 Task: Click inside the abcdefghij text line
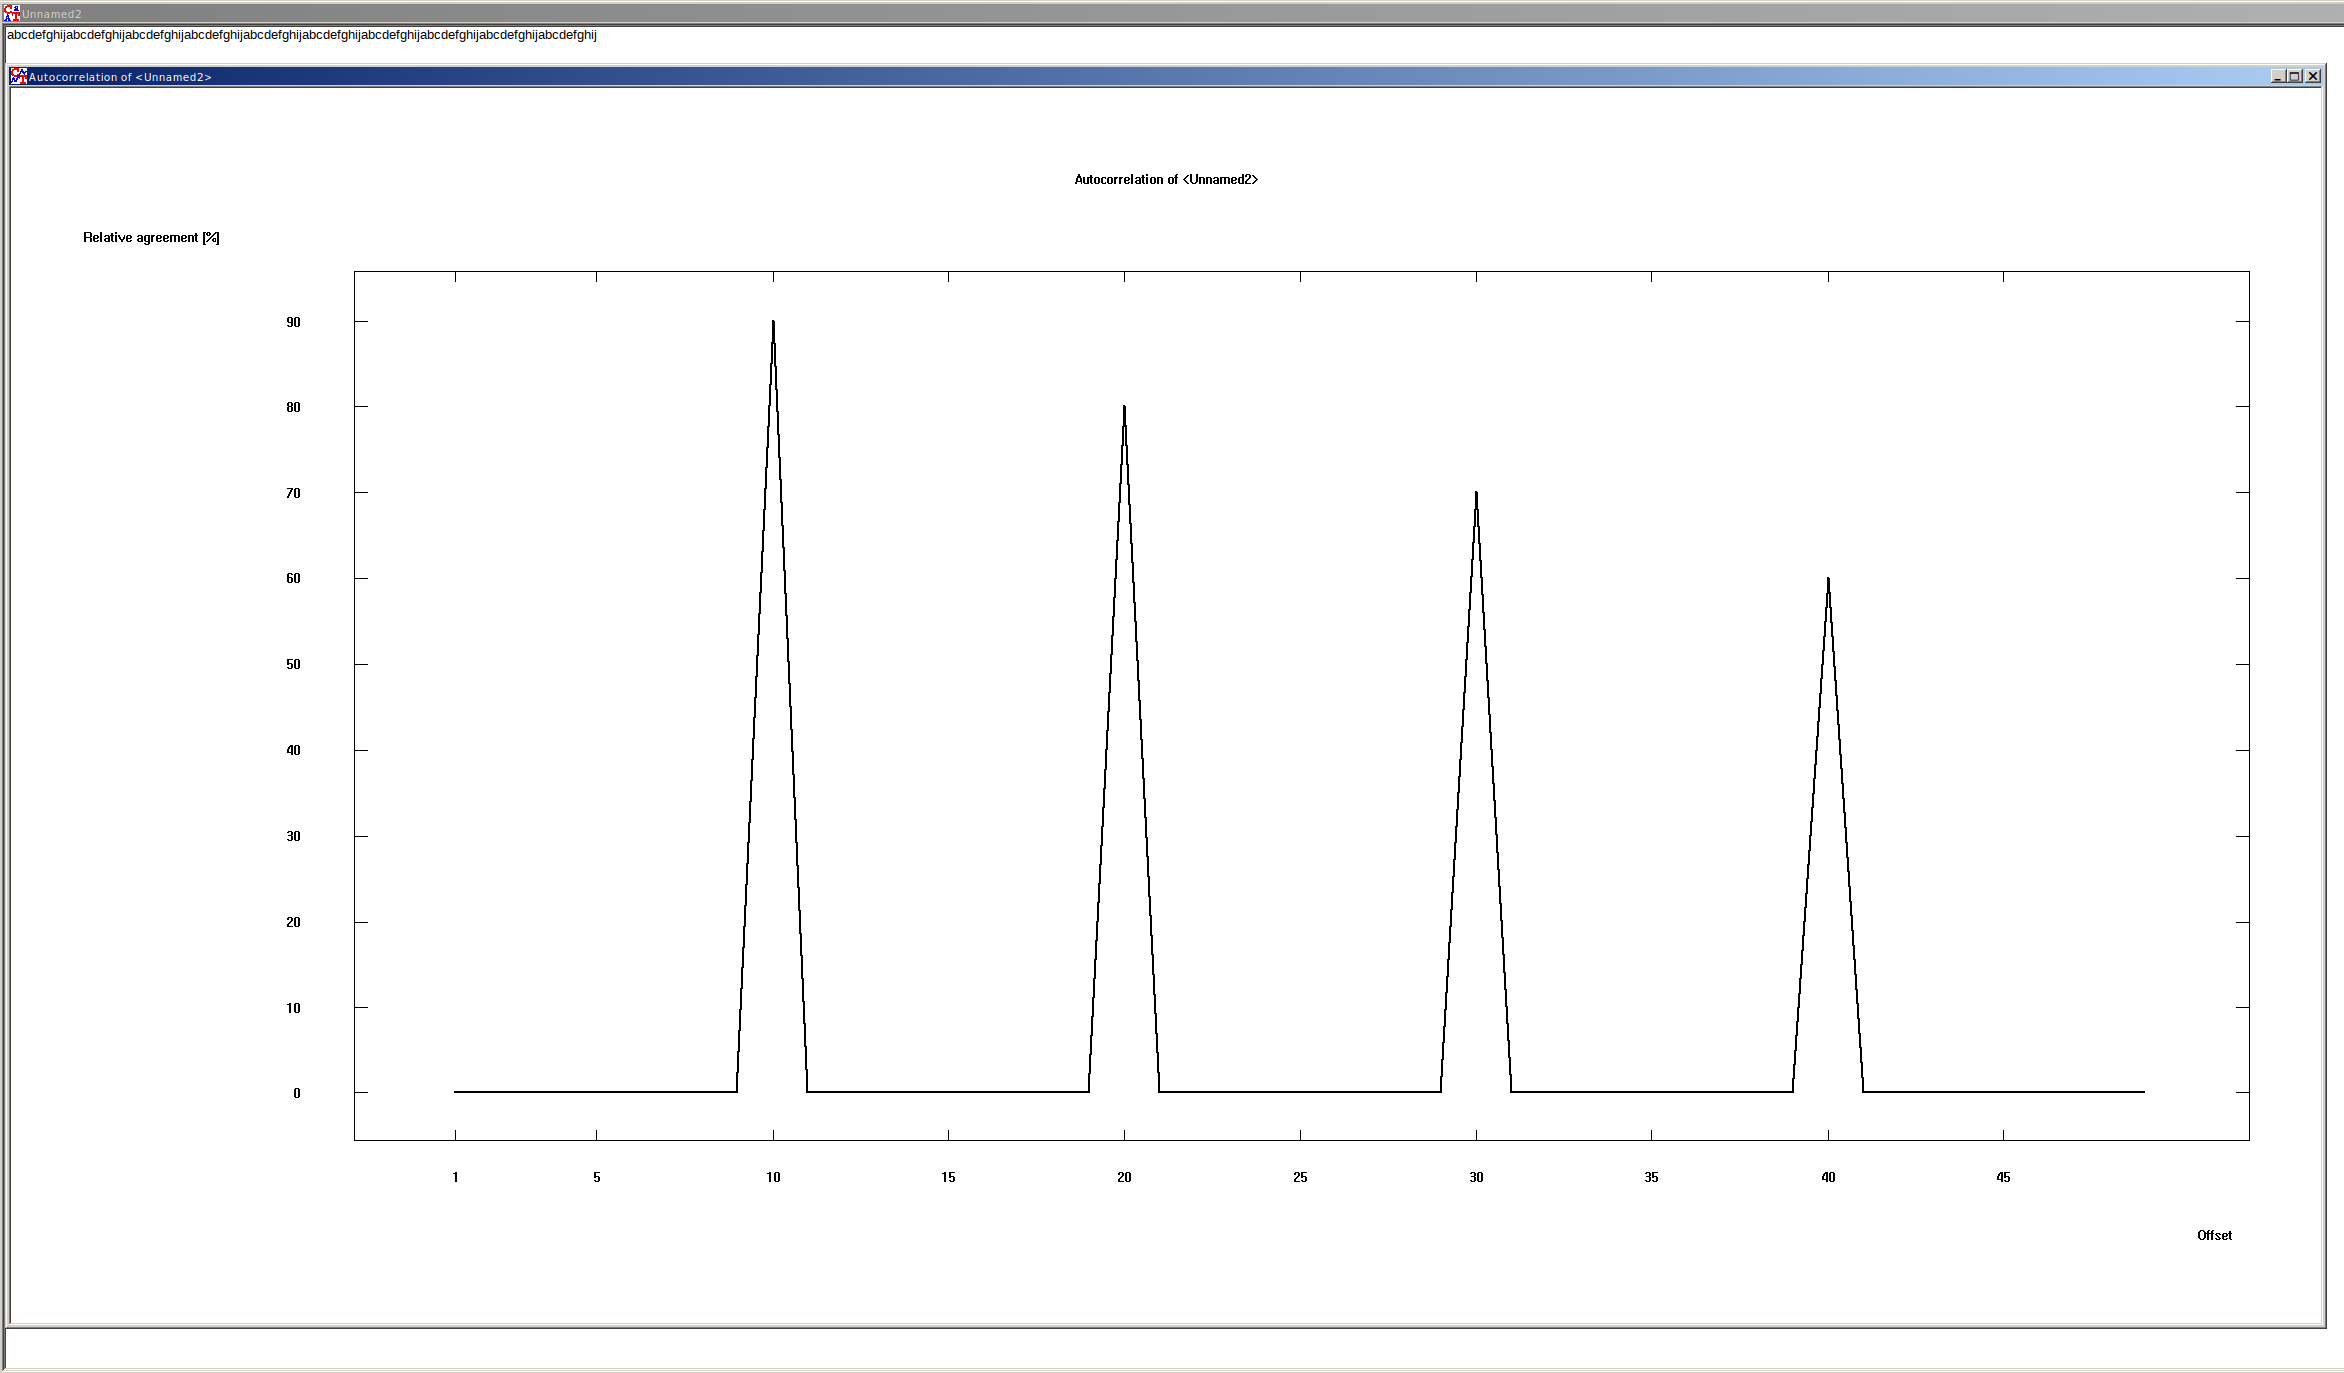[x=300, y=35]
